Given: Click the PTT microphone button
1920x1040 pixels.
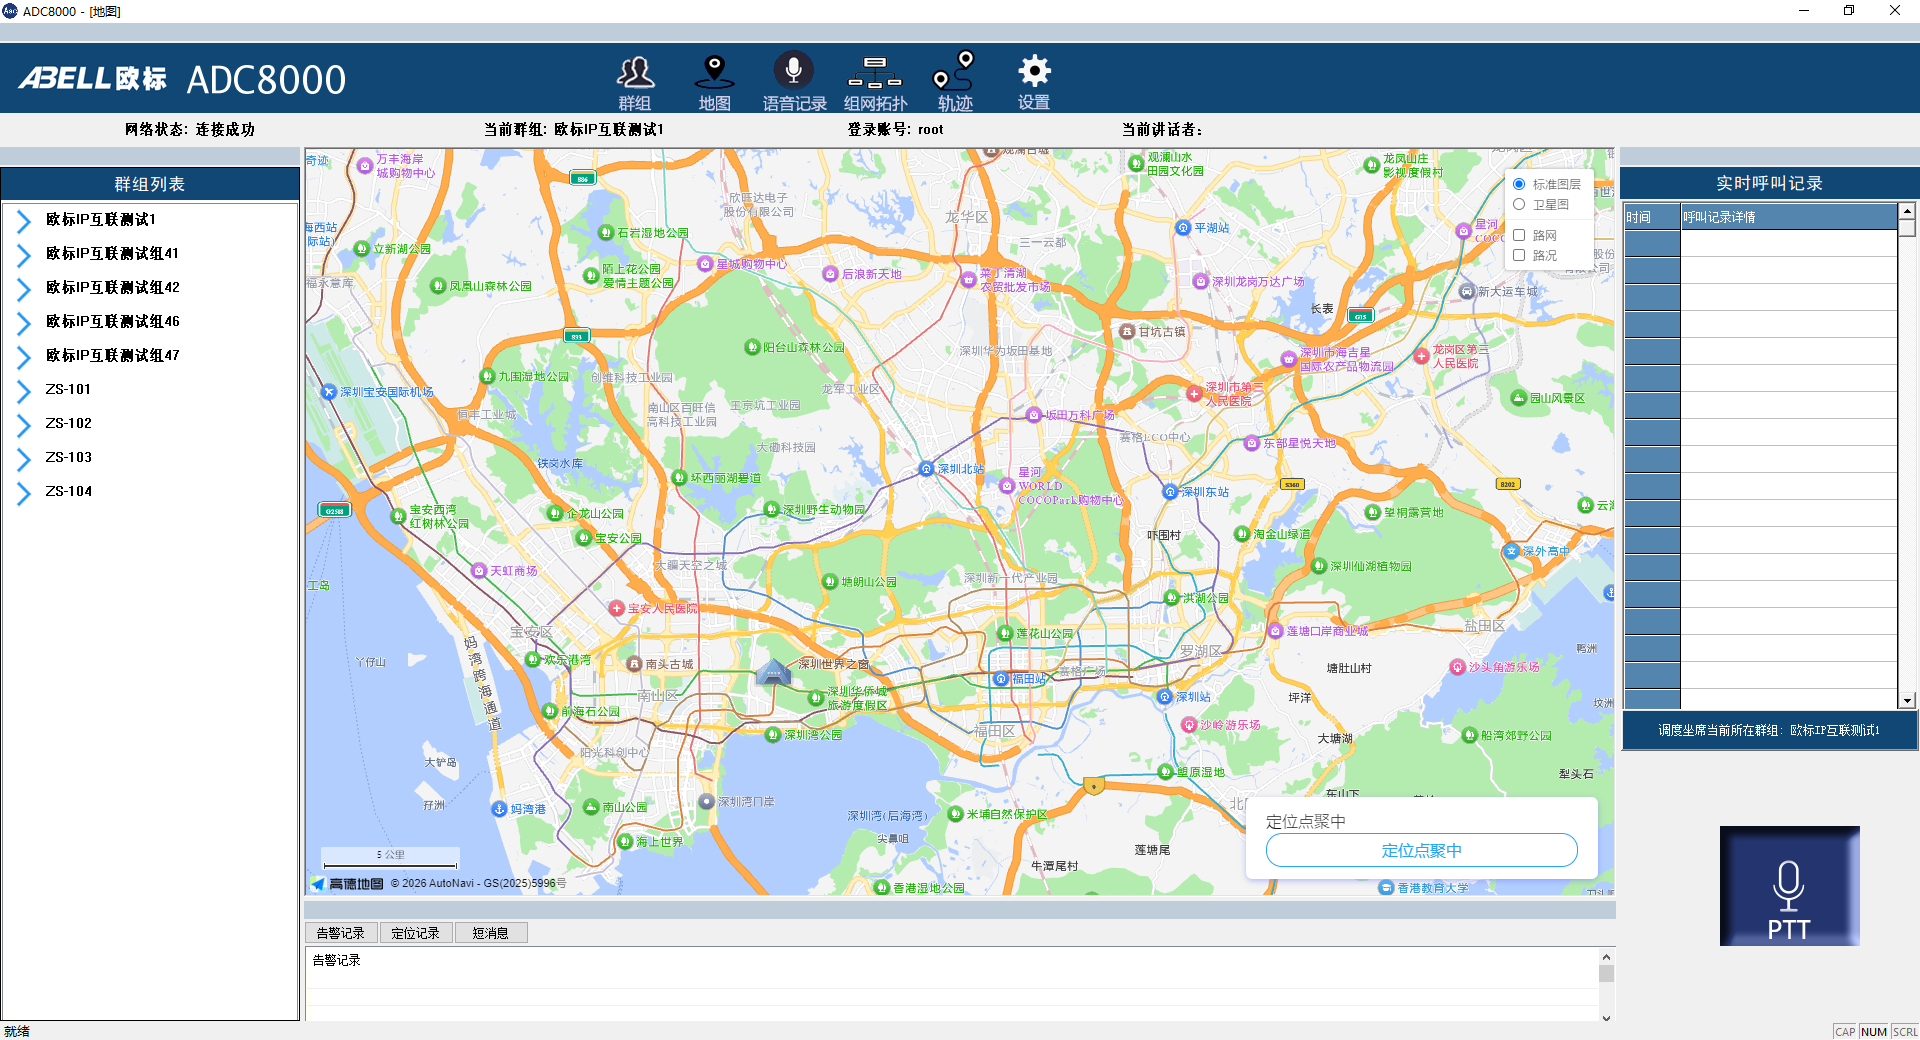Looking at the screenshot, I should [1789, 886].
